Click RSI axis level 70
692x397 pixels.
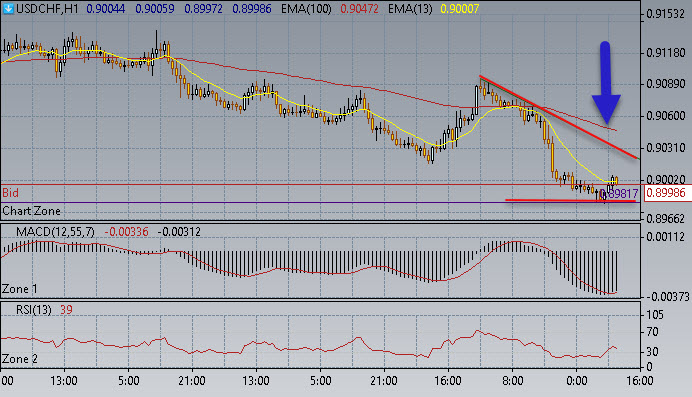pos(652,332)
